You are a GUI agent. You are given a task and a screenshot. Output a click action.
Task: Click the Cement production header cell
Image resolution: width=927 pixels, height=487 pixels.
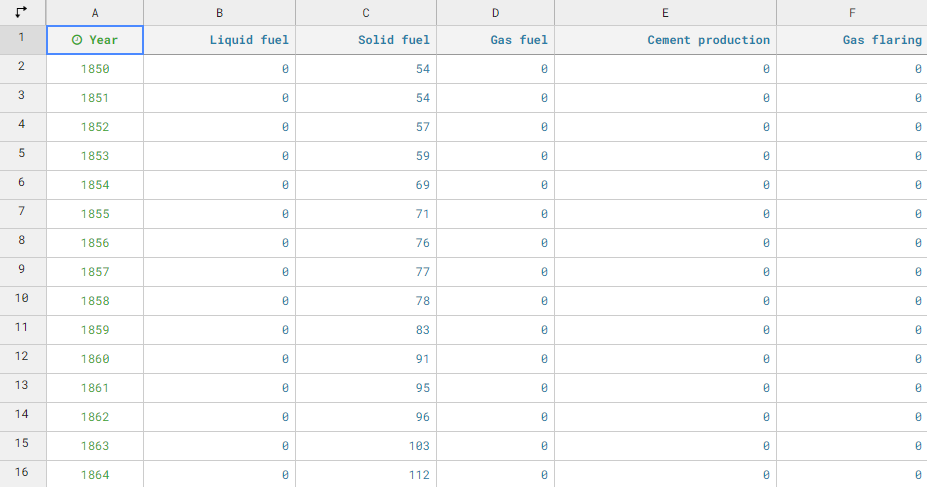pyautogui.click(x=708, y=40)
